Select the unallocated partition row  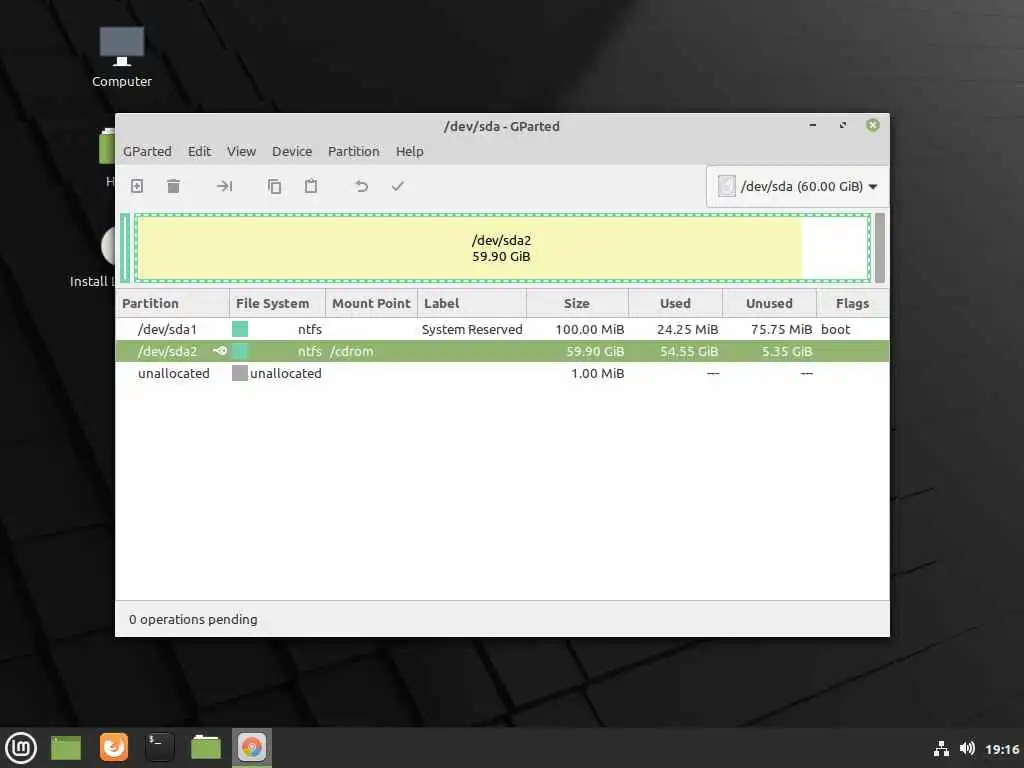click(502, 373)
